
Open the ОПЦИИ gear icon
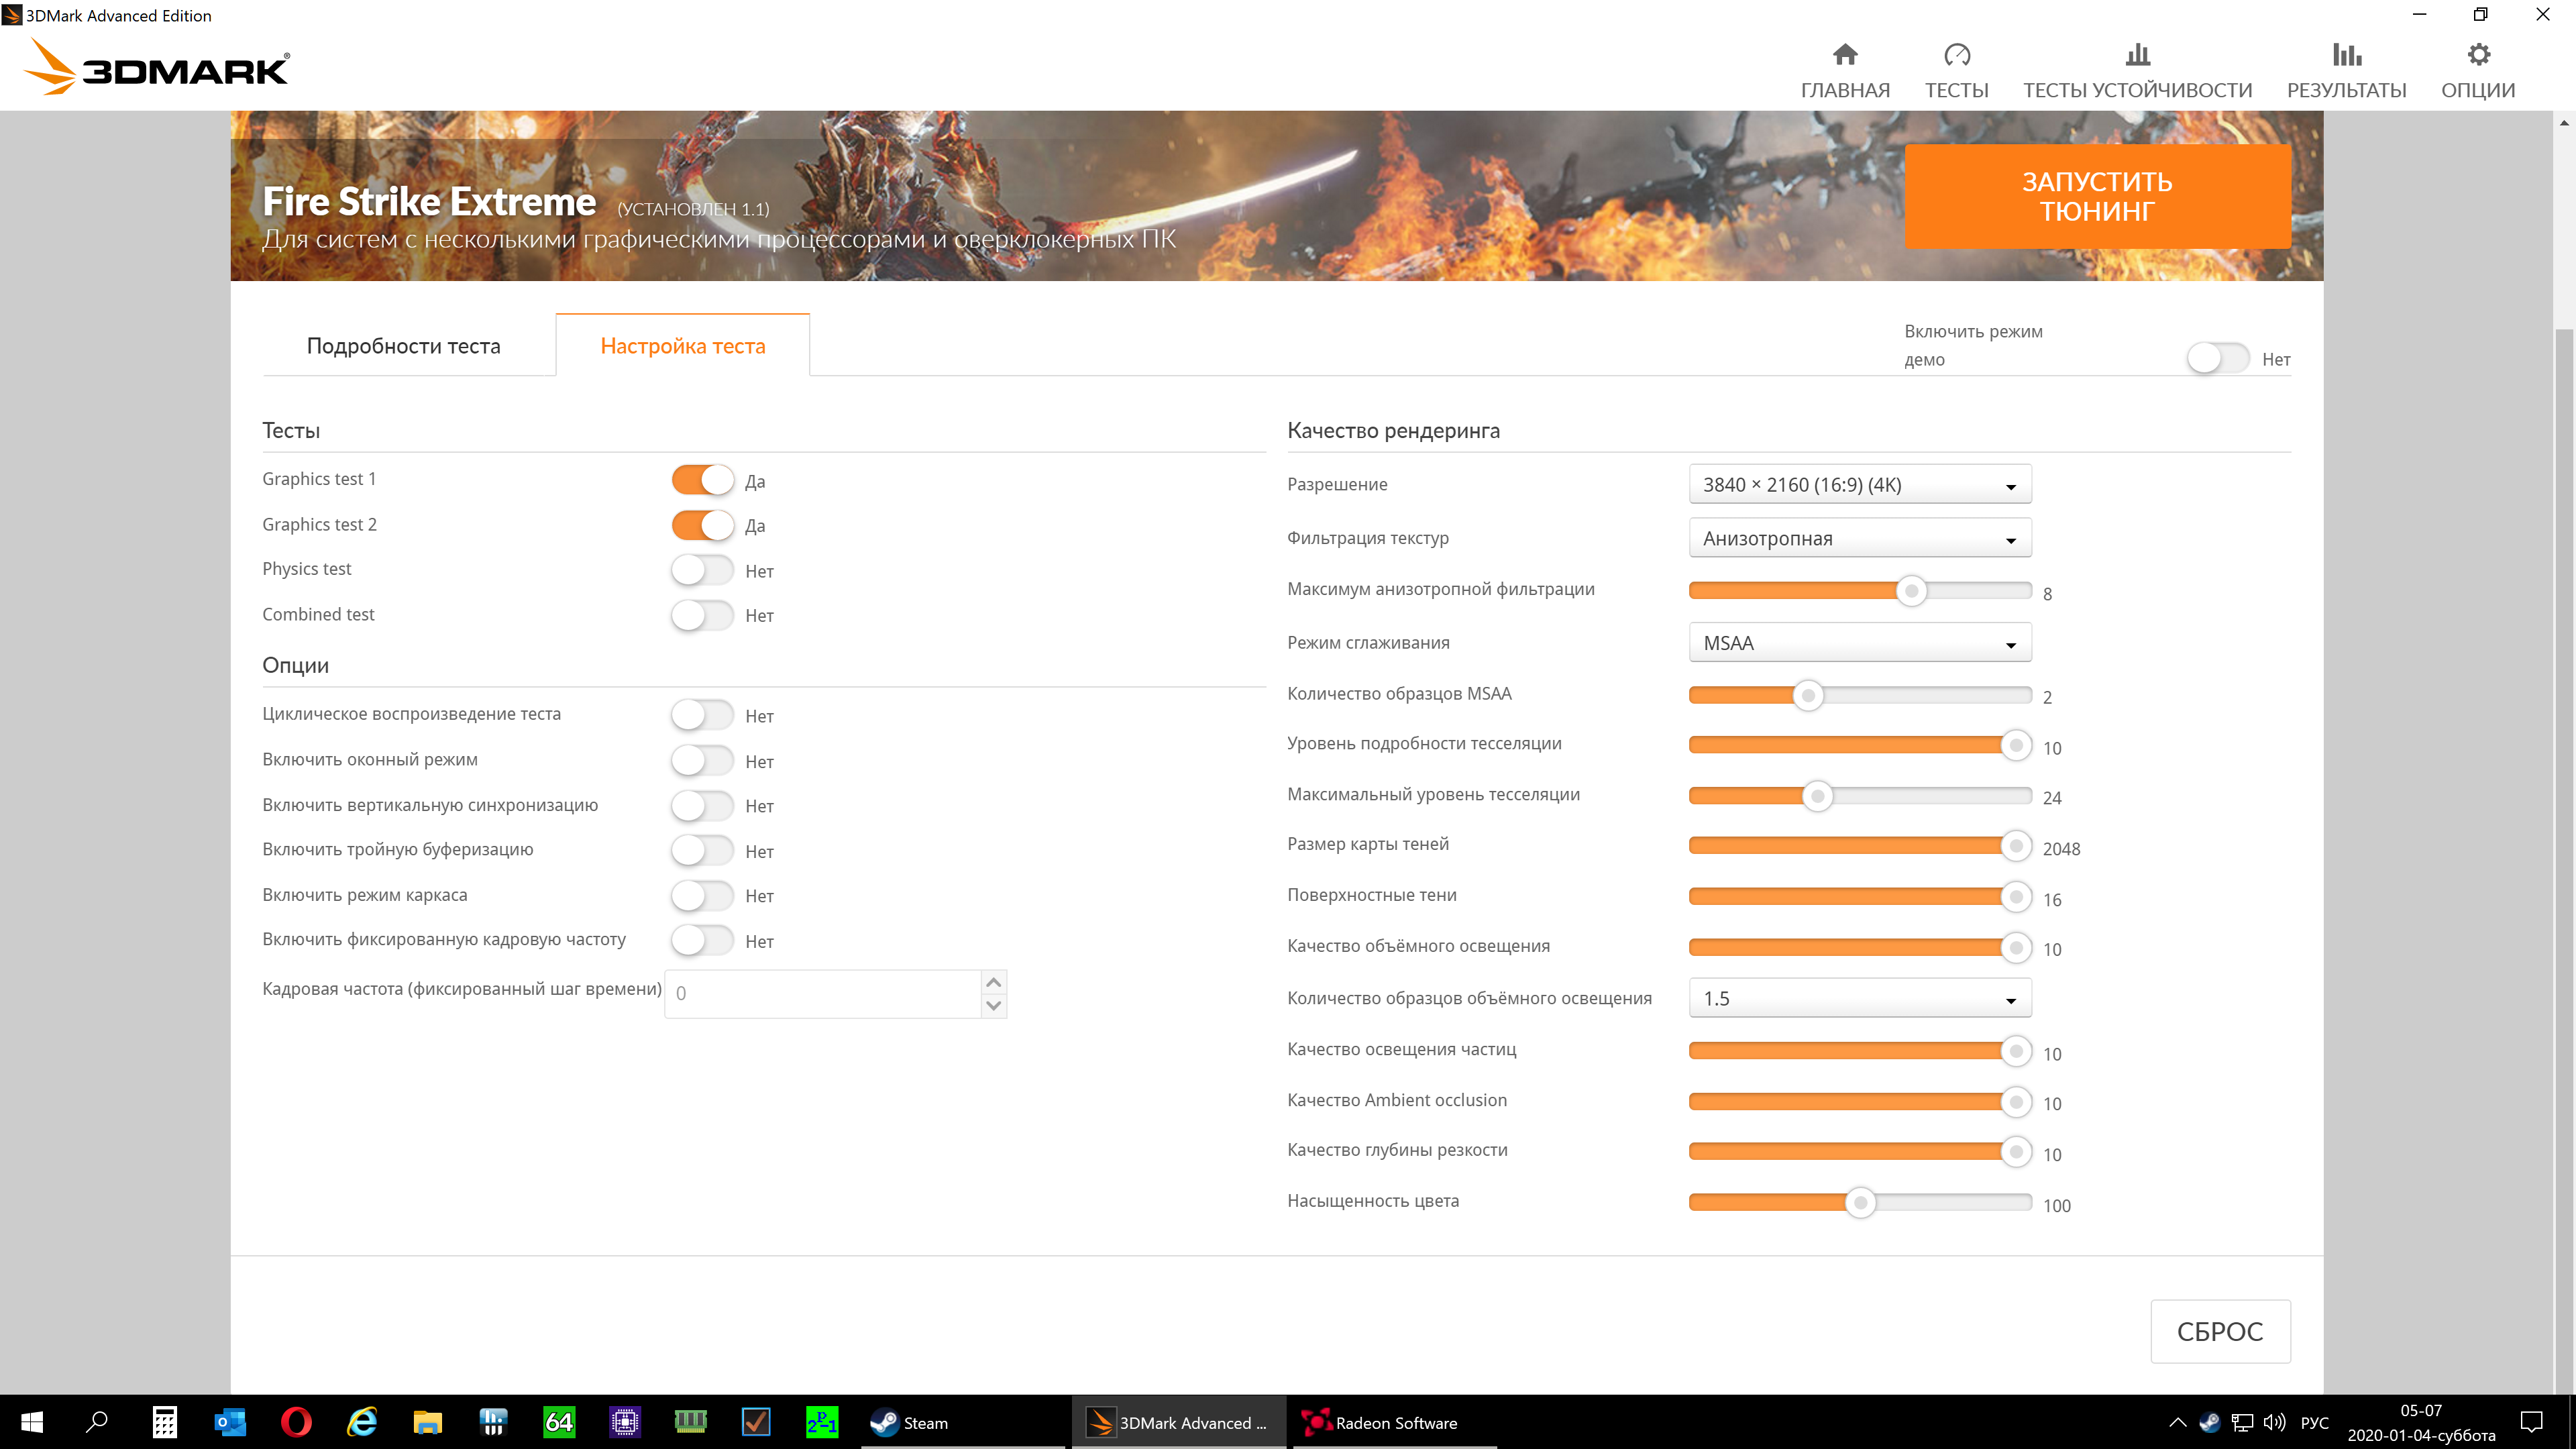pyautogui.click(x=2478, y=55)
